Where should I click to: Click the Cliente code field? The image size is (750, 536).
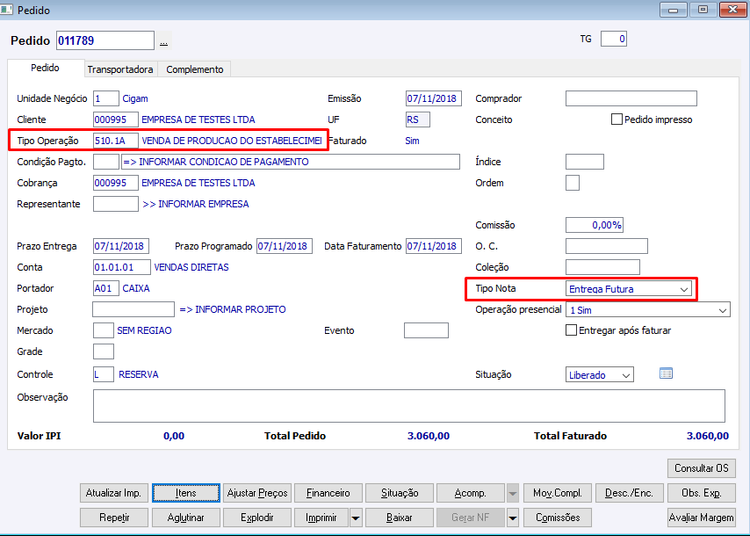116,120
